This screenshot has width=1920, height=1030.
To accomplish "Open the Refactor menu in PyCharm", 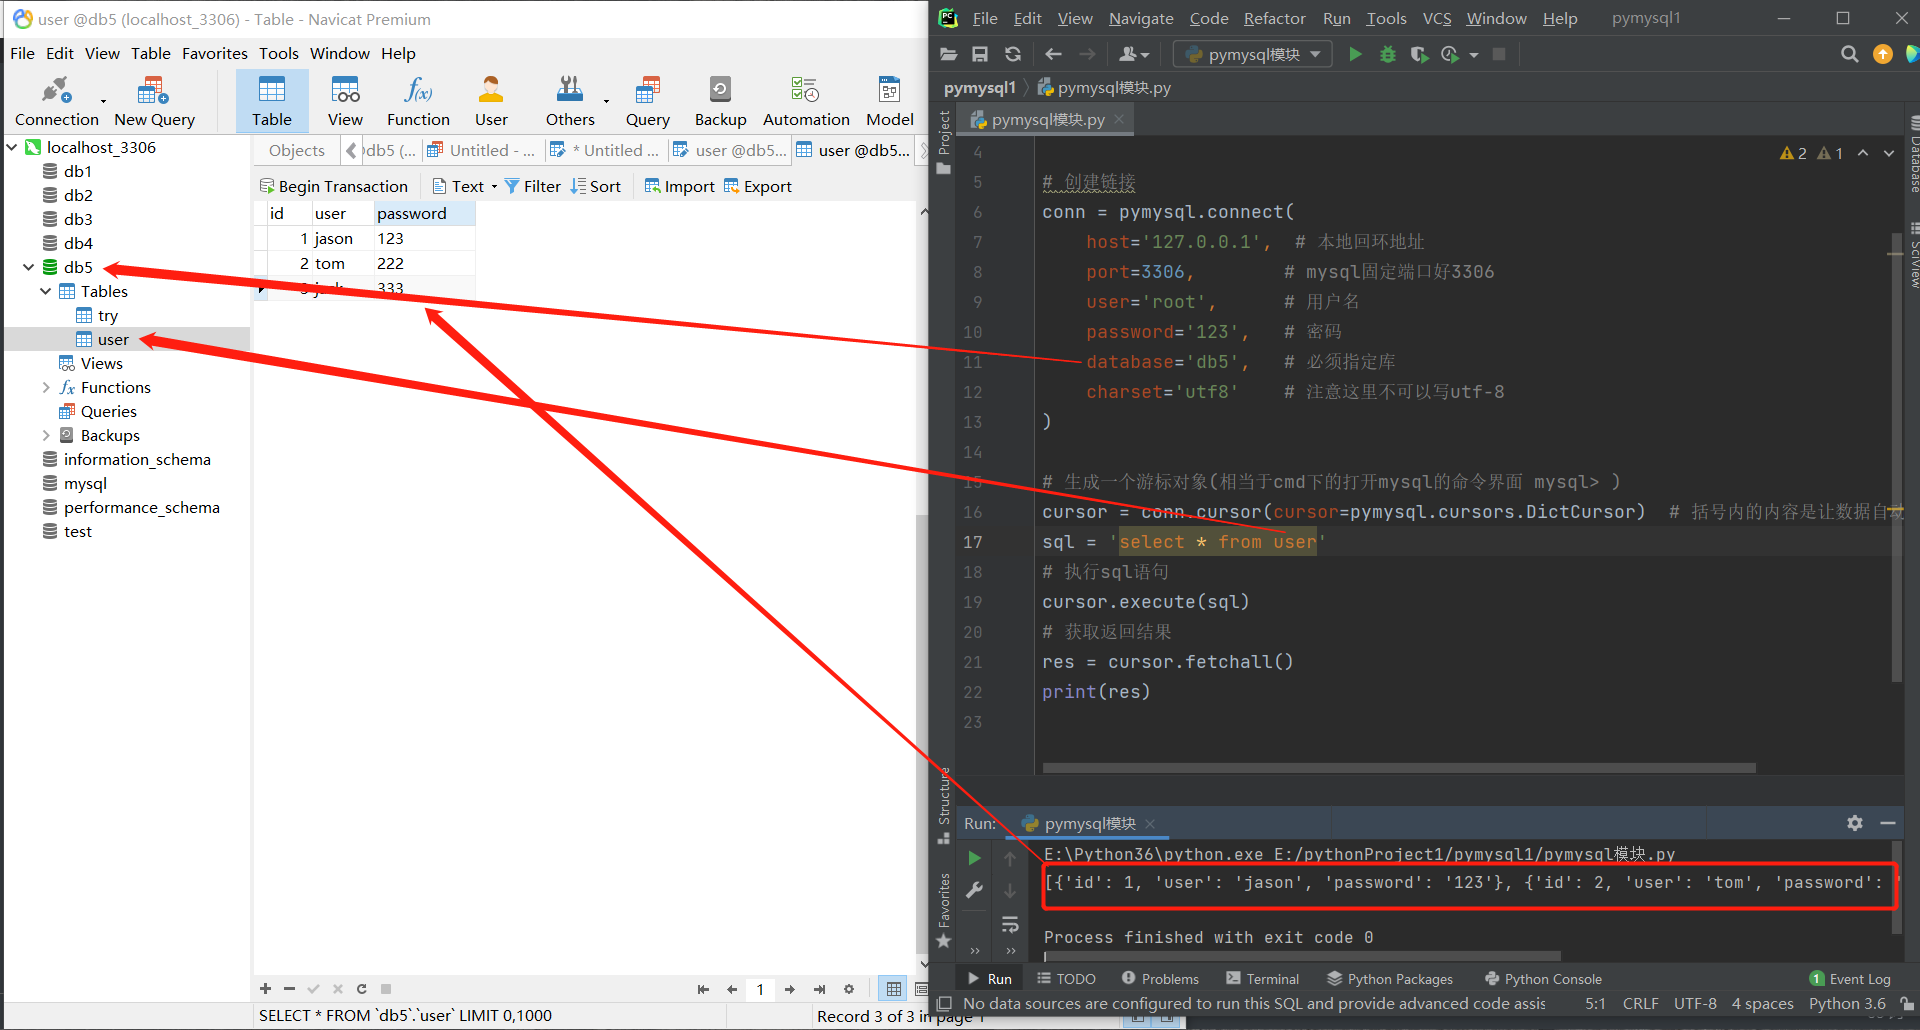I will pyautogui.click(x=1274, y=18).
